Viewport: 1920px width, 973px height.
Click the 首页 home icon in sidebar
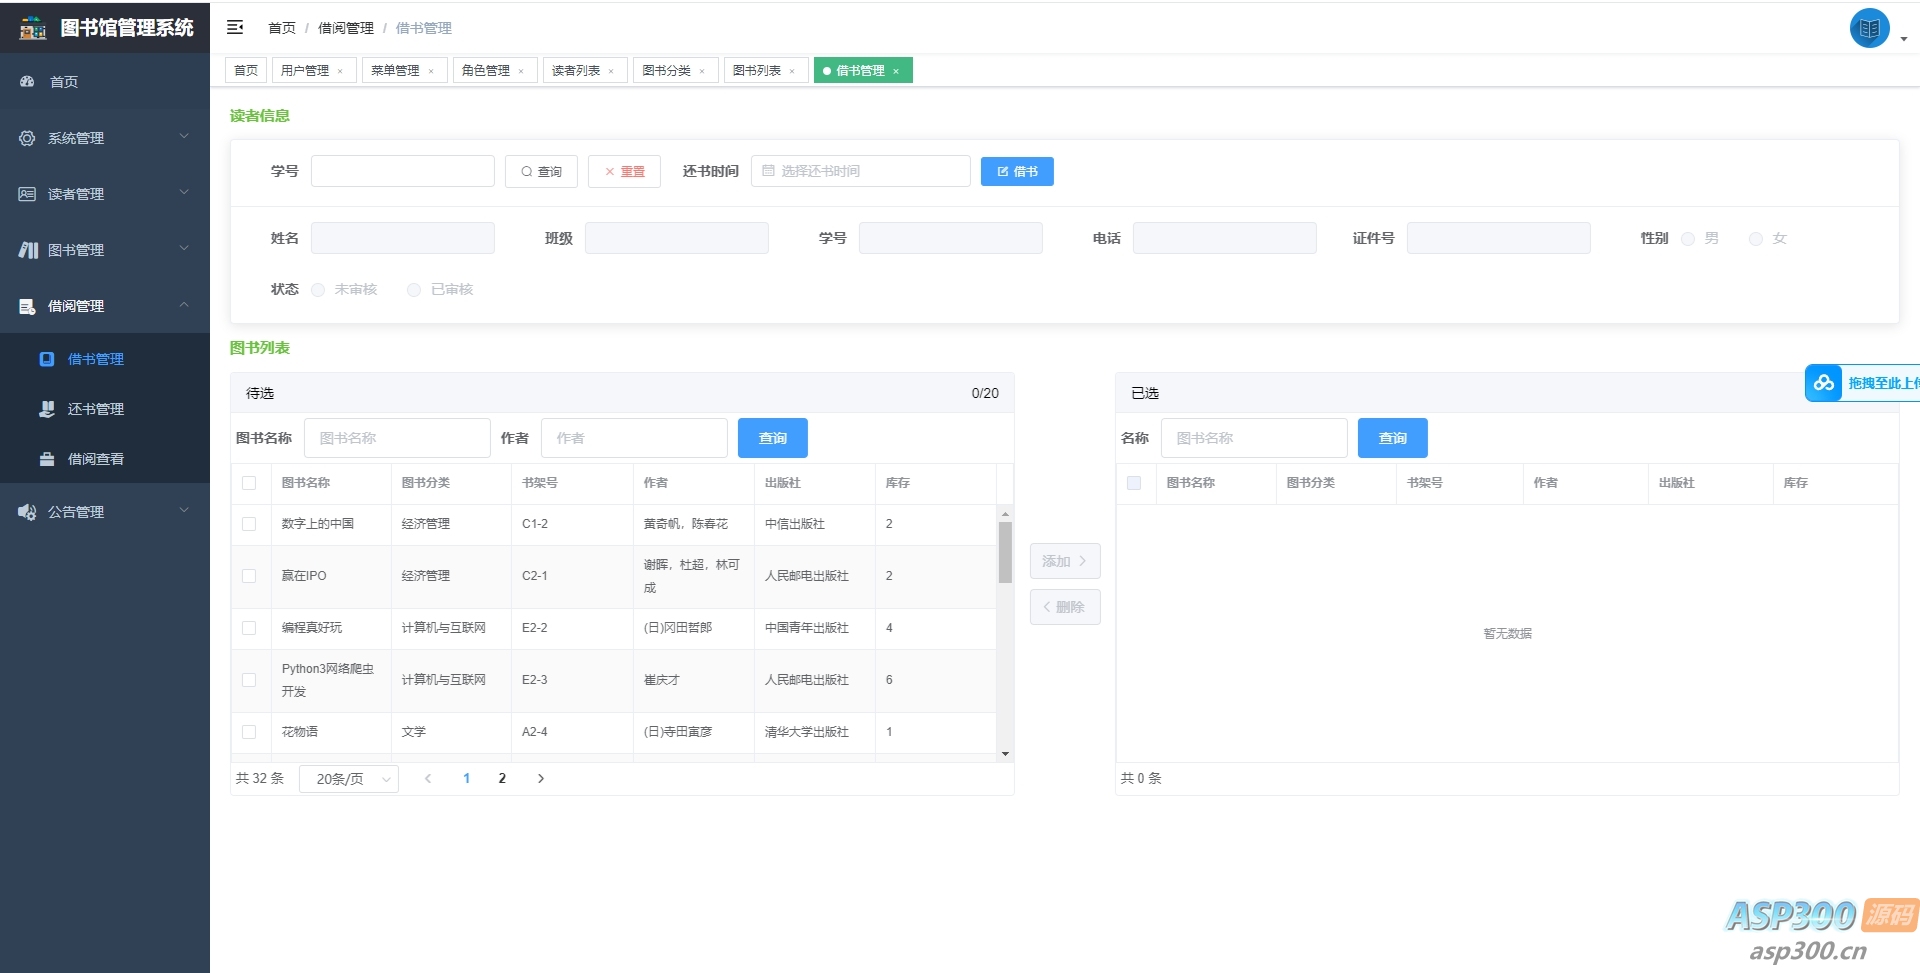coord(26,81)
